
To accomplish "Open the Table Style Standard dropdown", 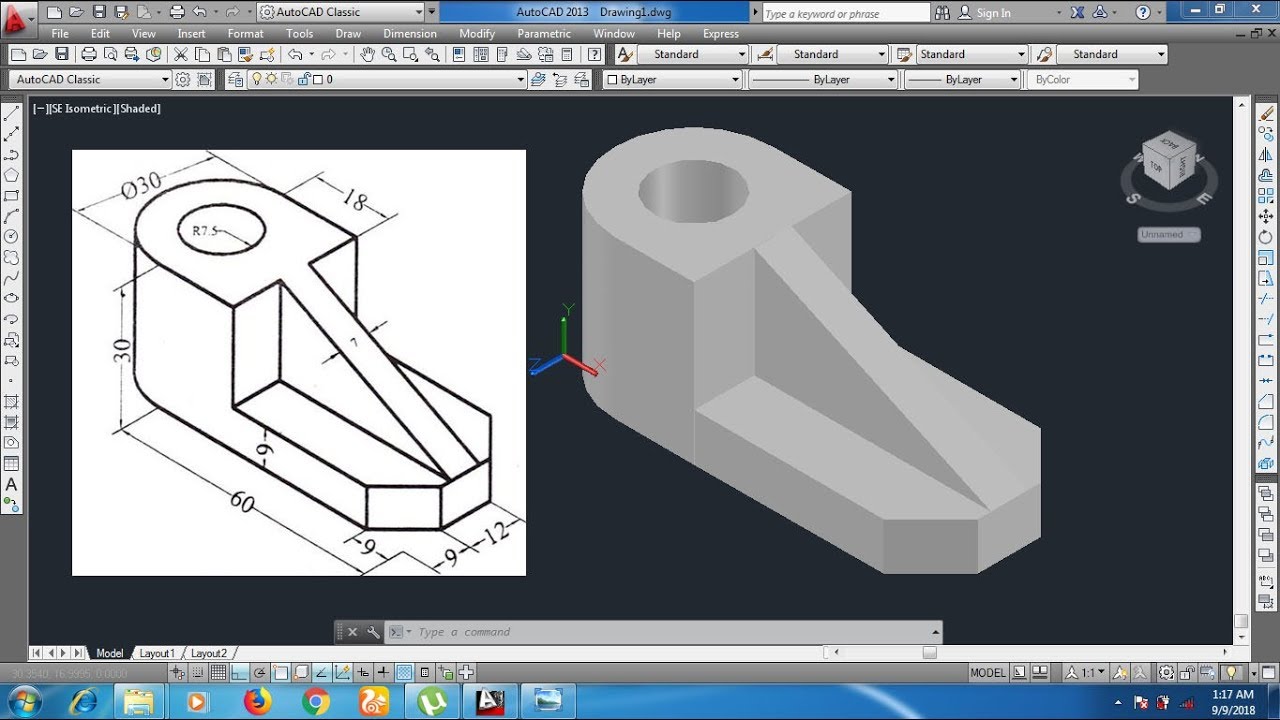I will pos(970,54).
